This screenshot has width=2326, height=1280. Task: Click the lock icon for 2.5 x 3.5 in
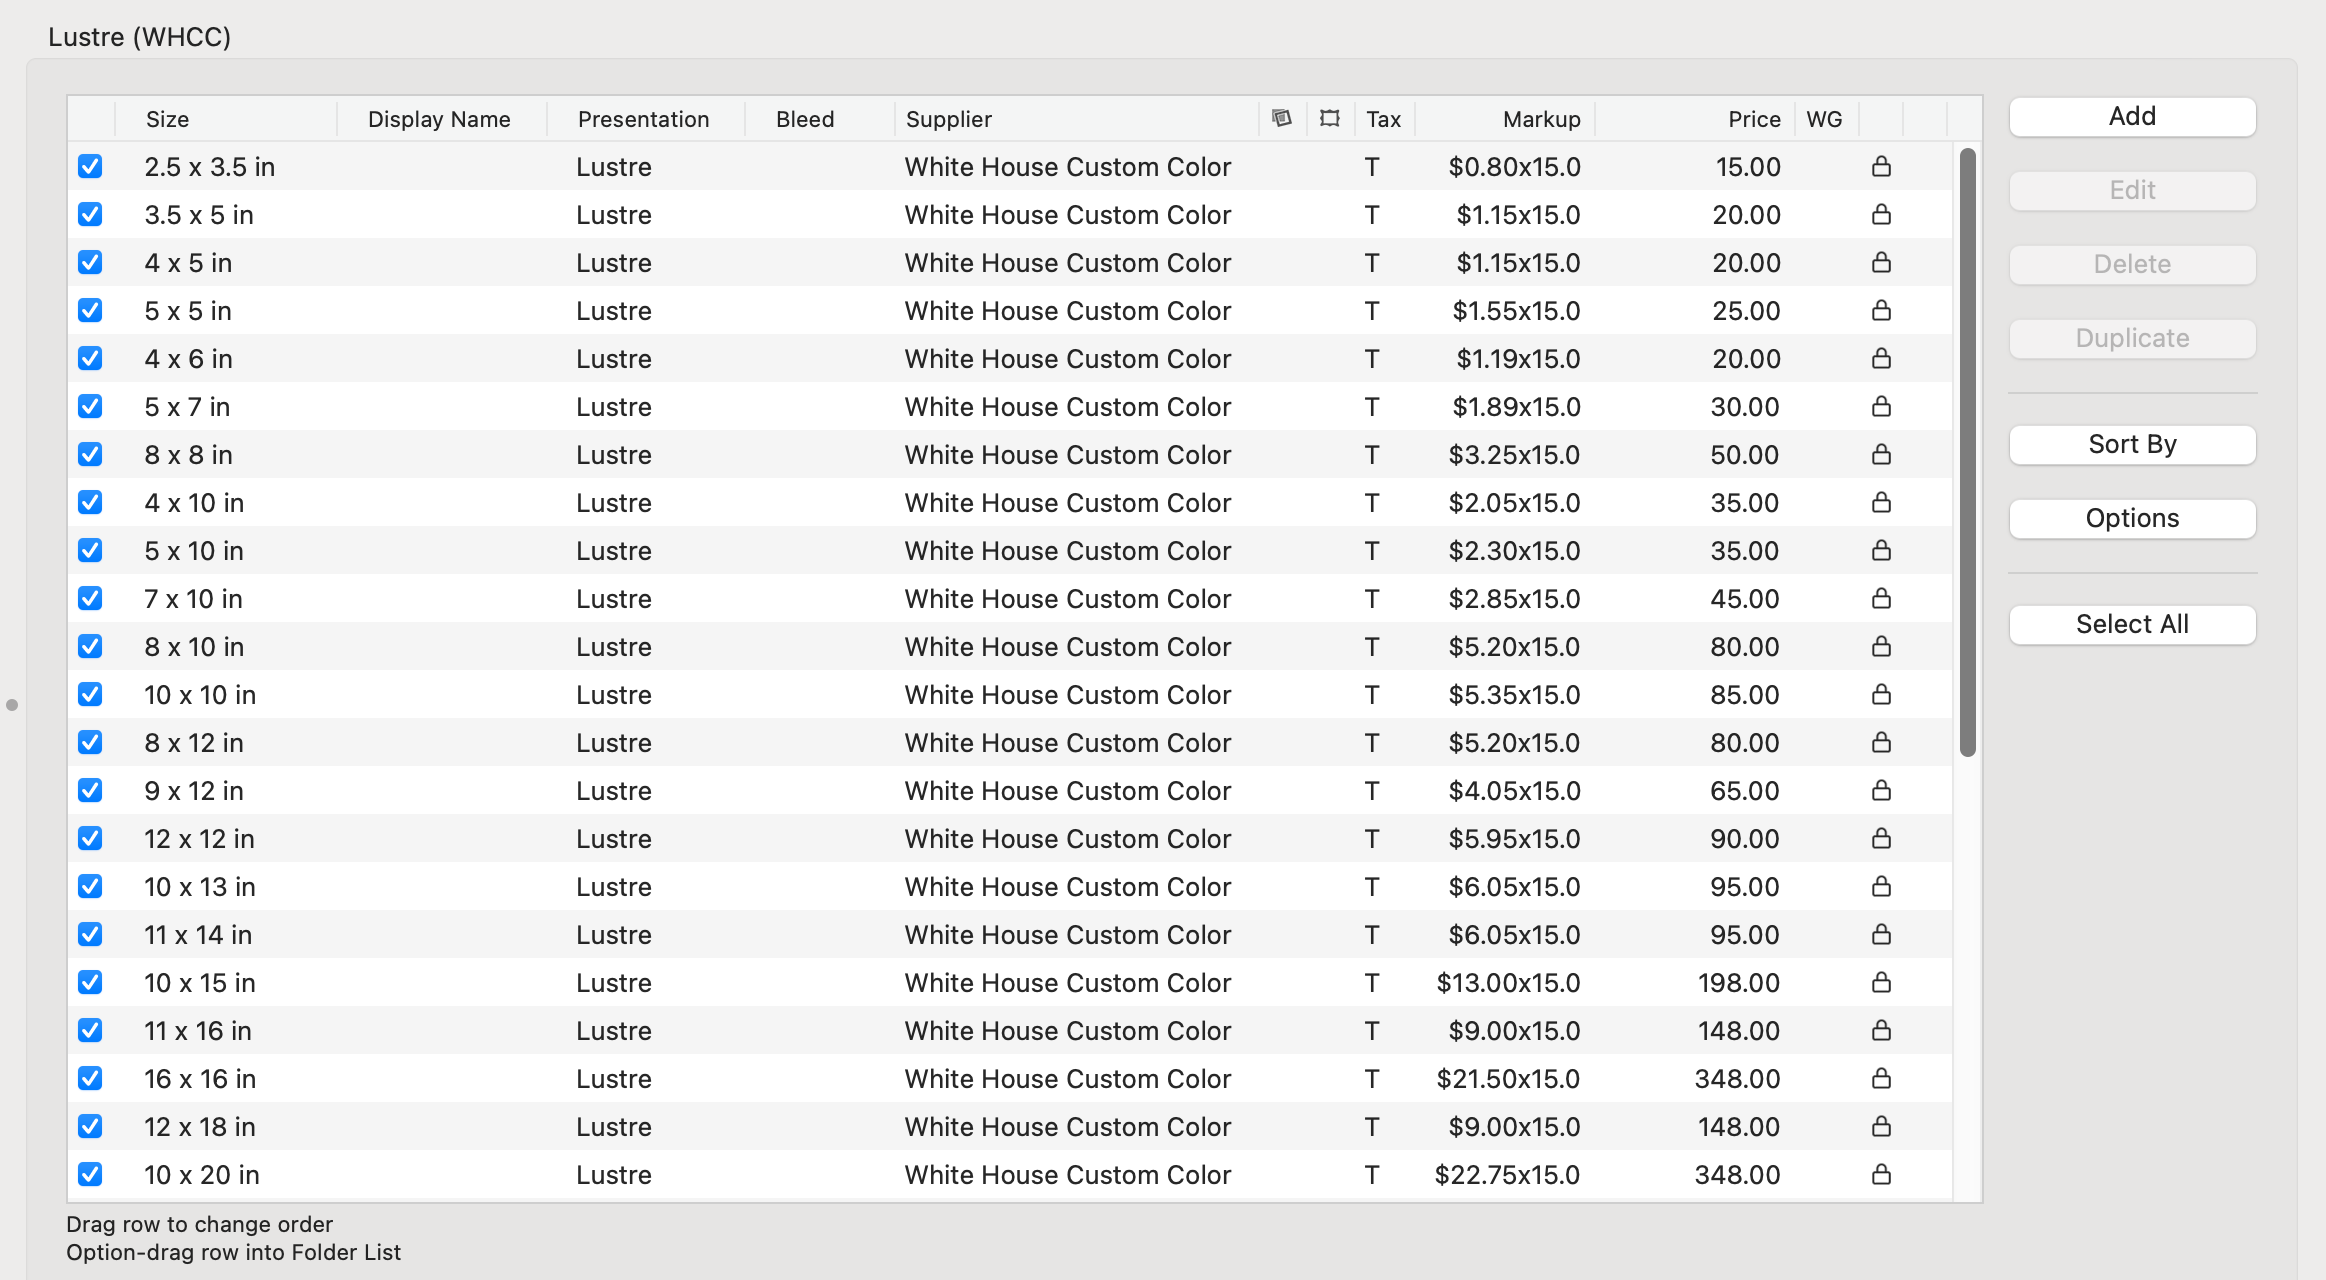point(1881,166)
